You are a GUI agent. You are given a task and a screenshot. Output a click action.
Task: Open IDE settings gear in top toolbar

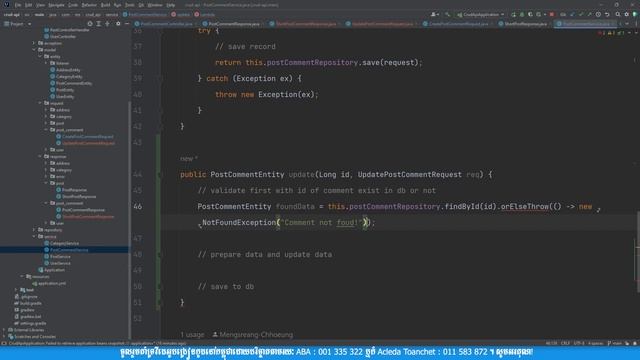pyautogui.click(x=627, y=15)
